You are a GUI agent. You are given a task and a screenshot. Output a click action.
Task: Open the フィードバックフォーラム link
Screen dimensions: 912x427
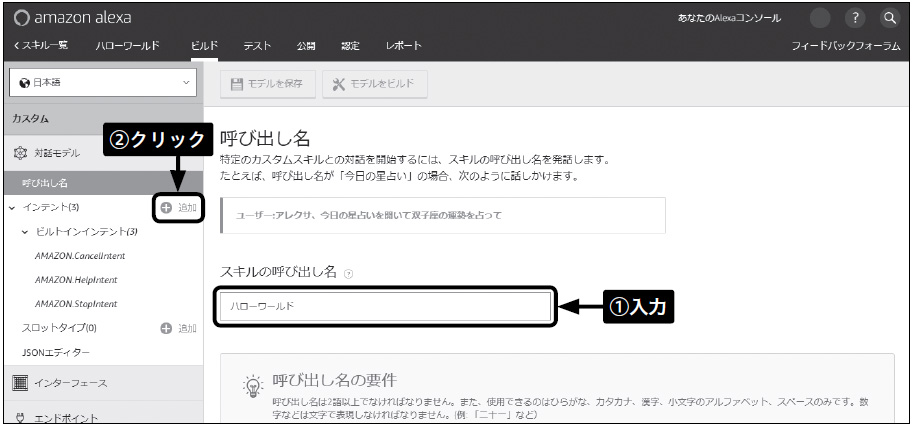[x=846, y=46]
